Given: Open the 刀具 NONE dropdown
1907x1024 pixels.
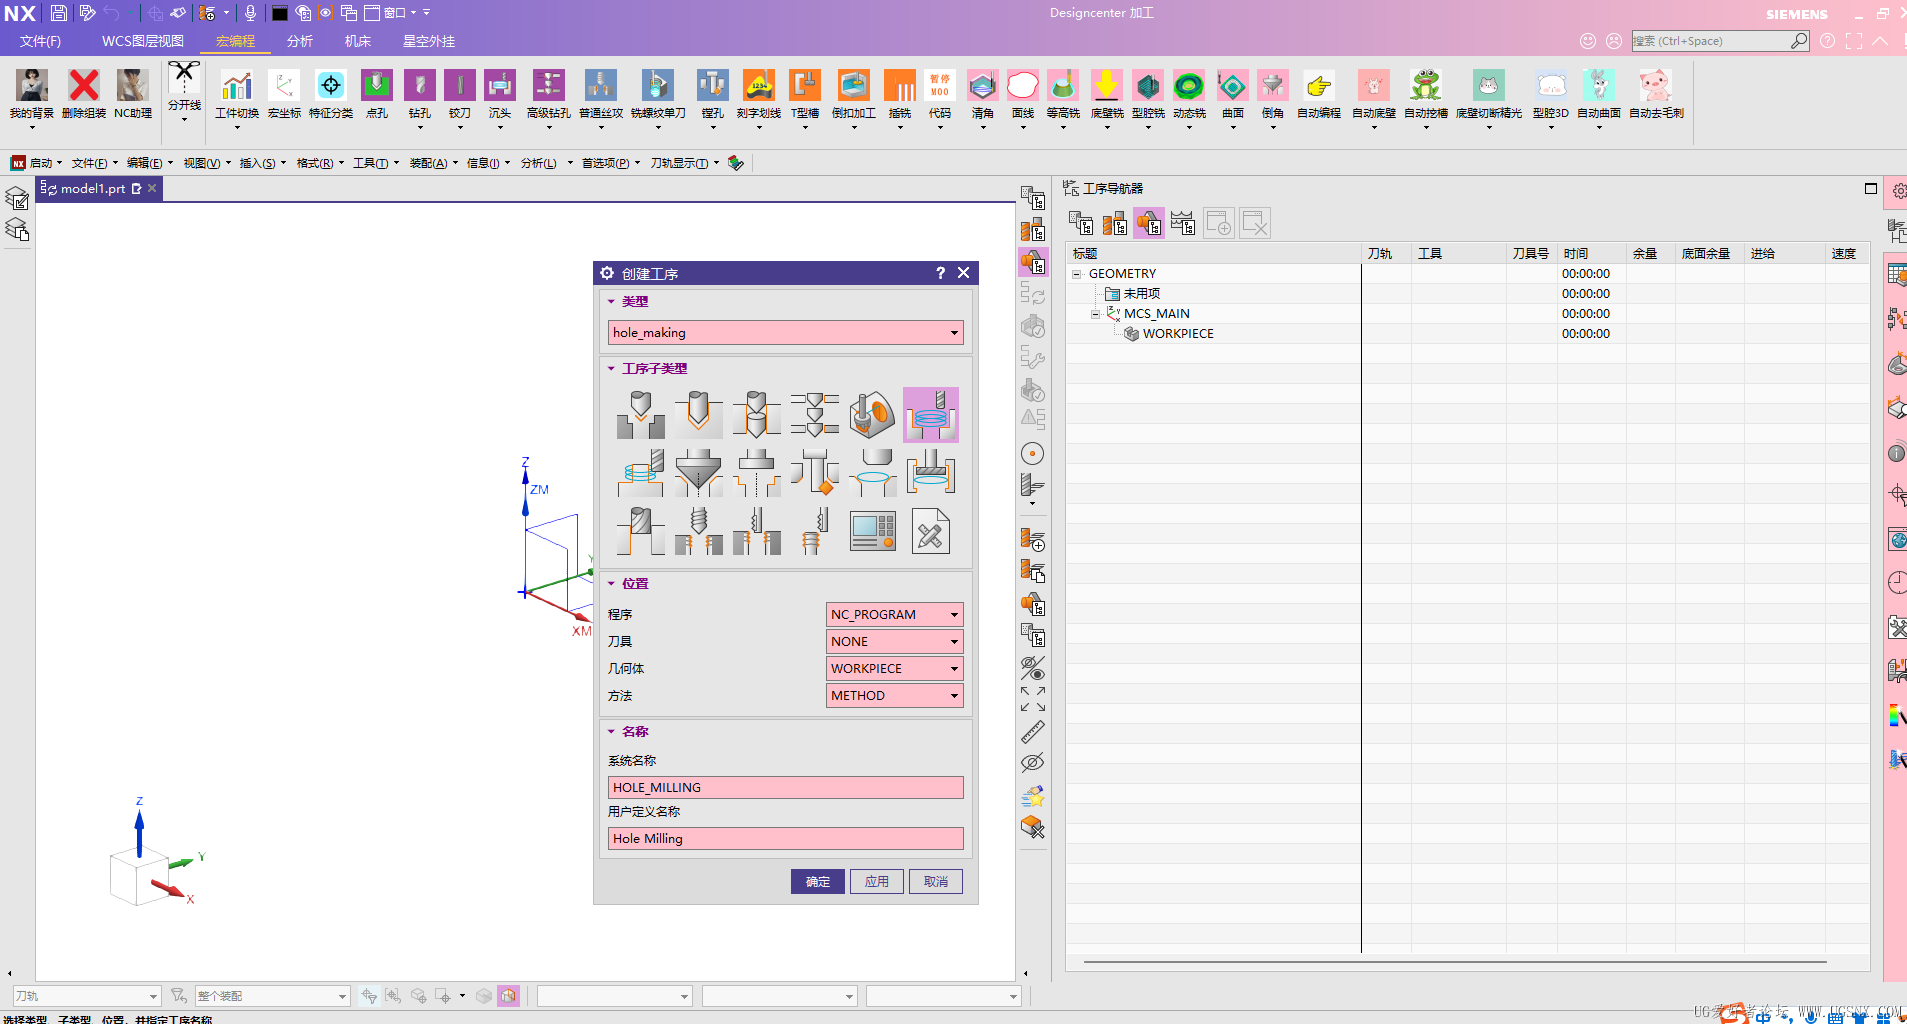Looking at the screenshot, I should [895, 641].
